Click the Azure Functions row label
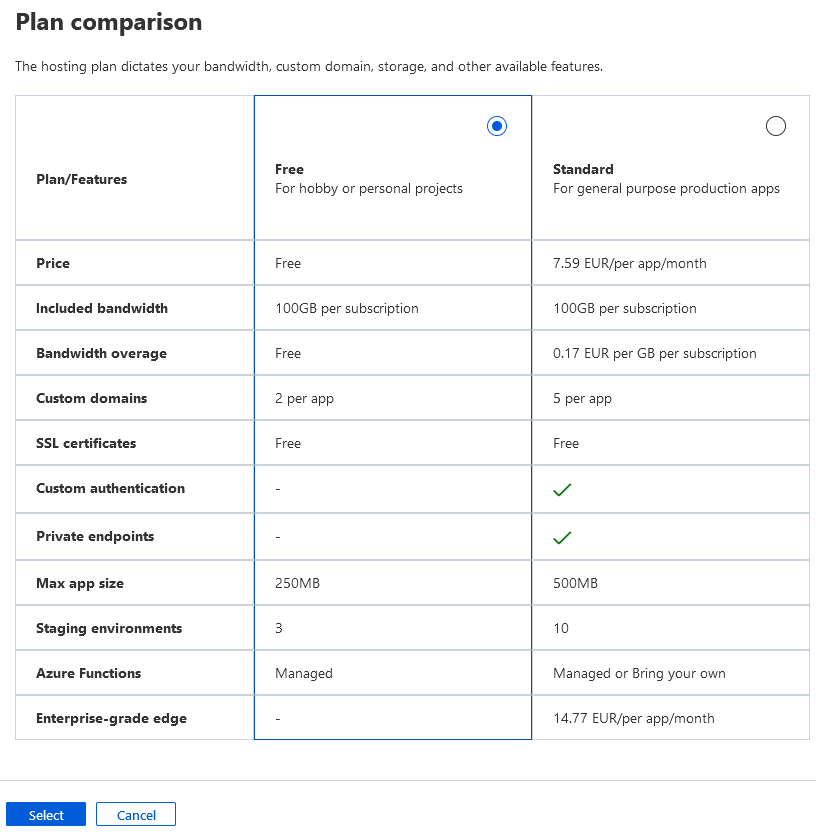Viewport: 816px width, 832px height. [88, 674]
